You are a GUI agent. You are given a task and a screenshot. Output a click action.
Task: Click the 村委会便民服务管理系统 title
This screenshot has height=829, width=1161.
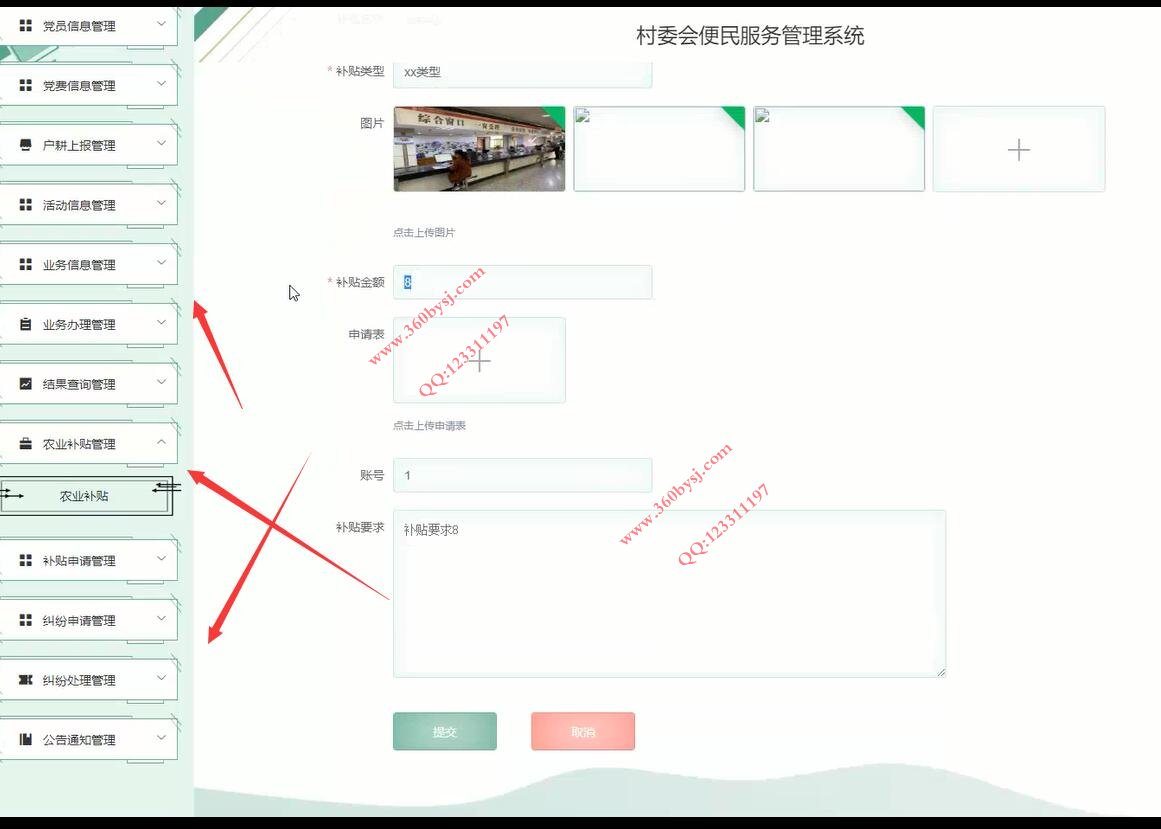(x=750, y=36)
